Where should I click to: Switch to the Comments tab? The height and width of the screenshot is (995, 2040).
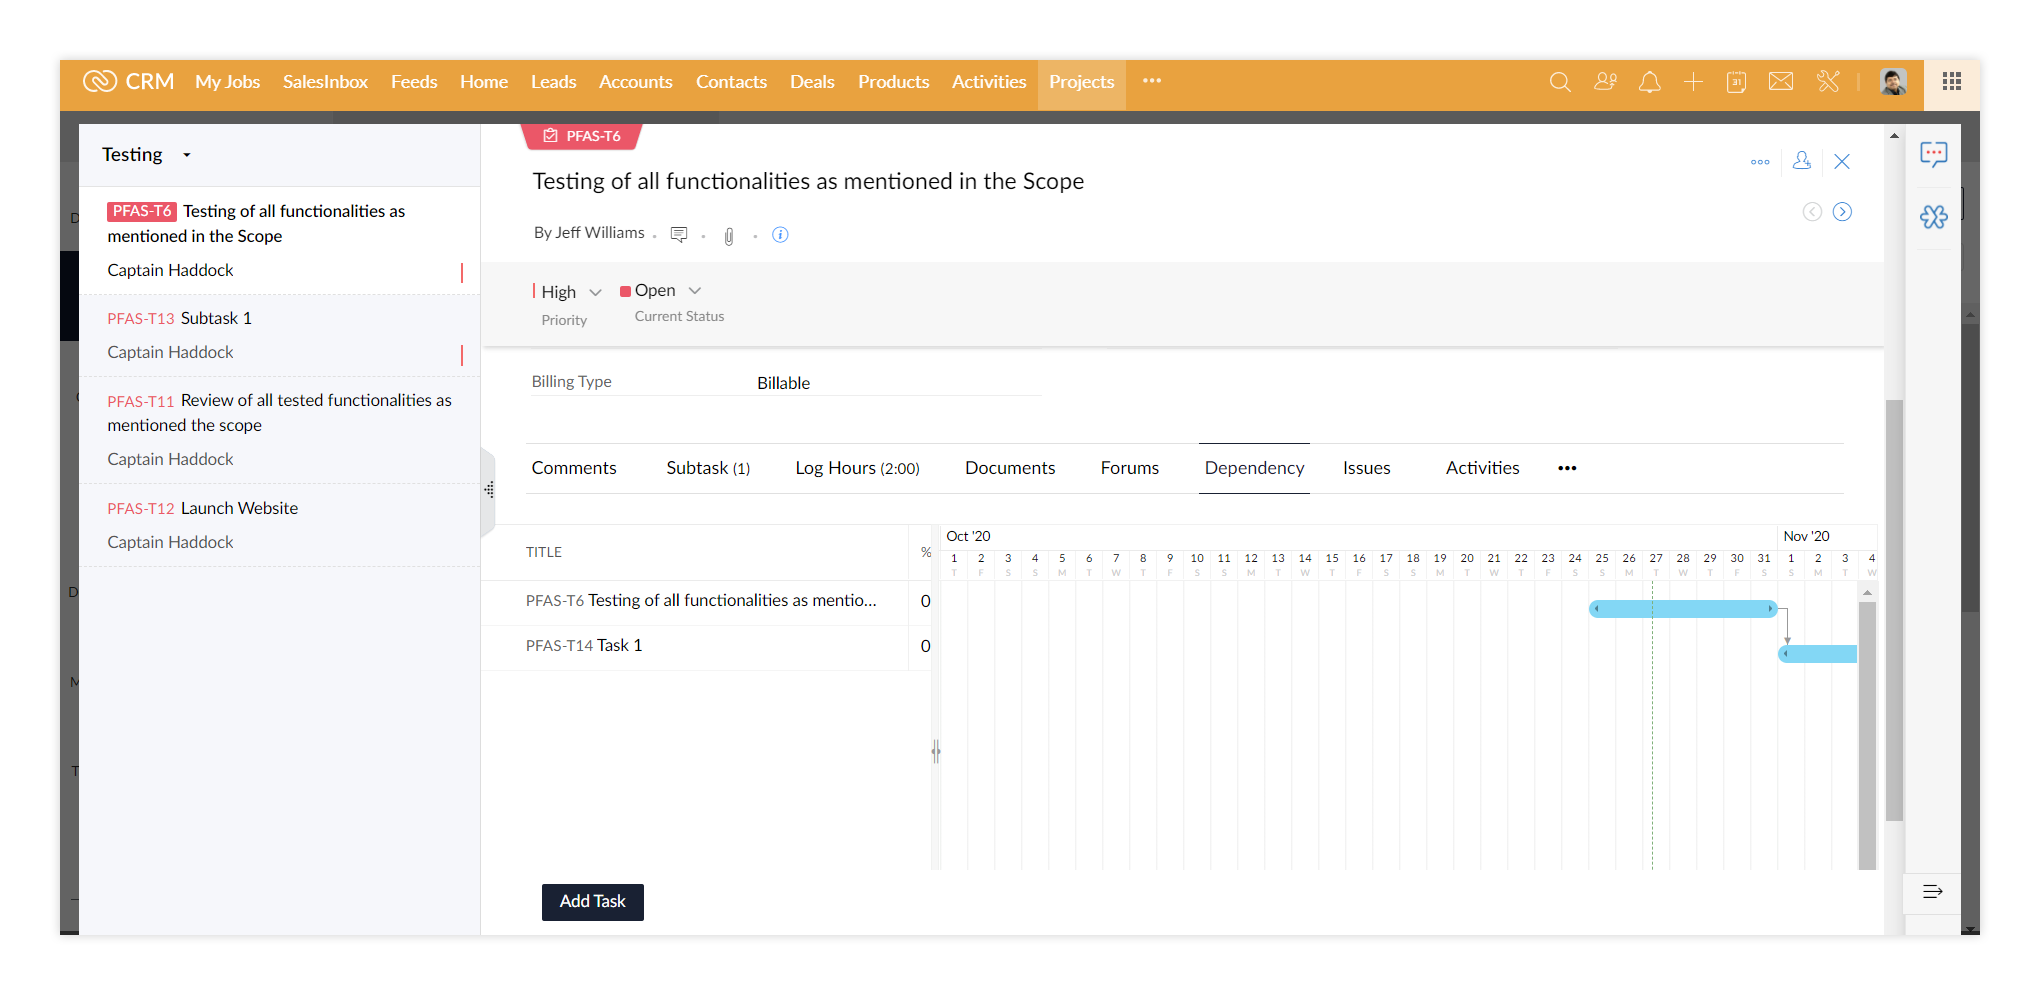[574, 468]
